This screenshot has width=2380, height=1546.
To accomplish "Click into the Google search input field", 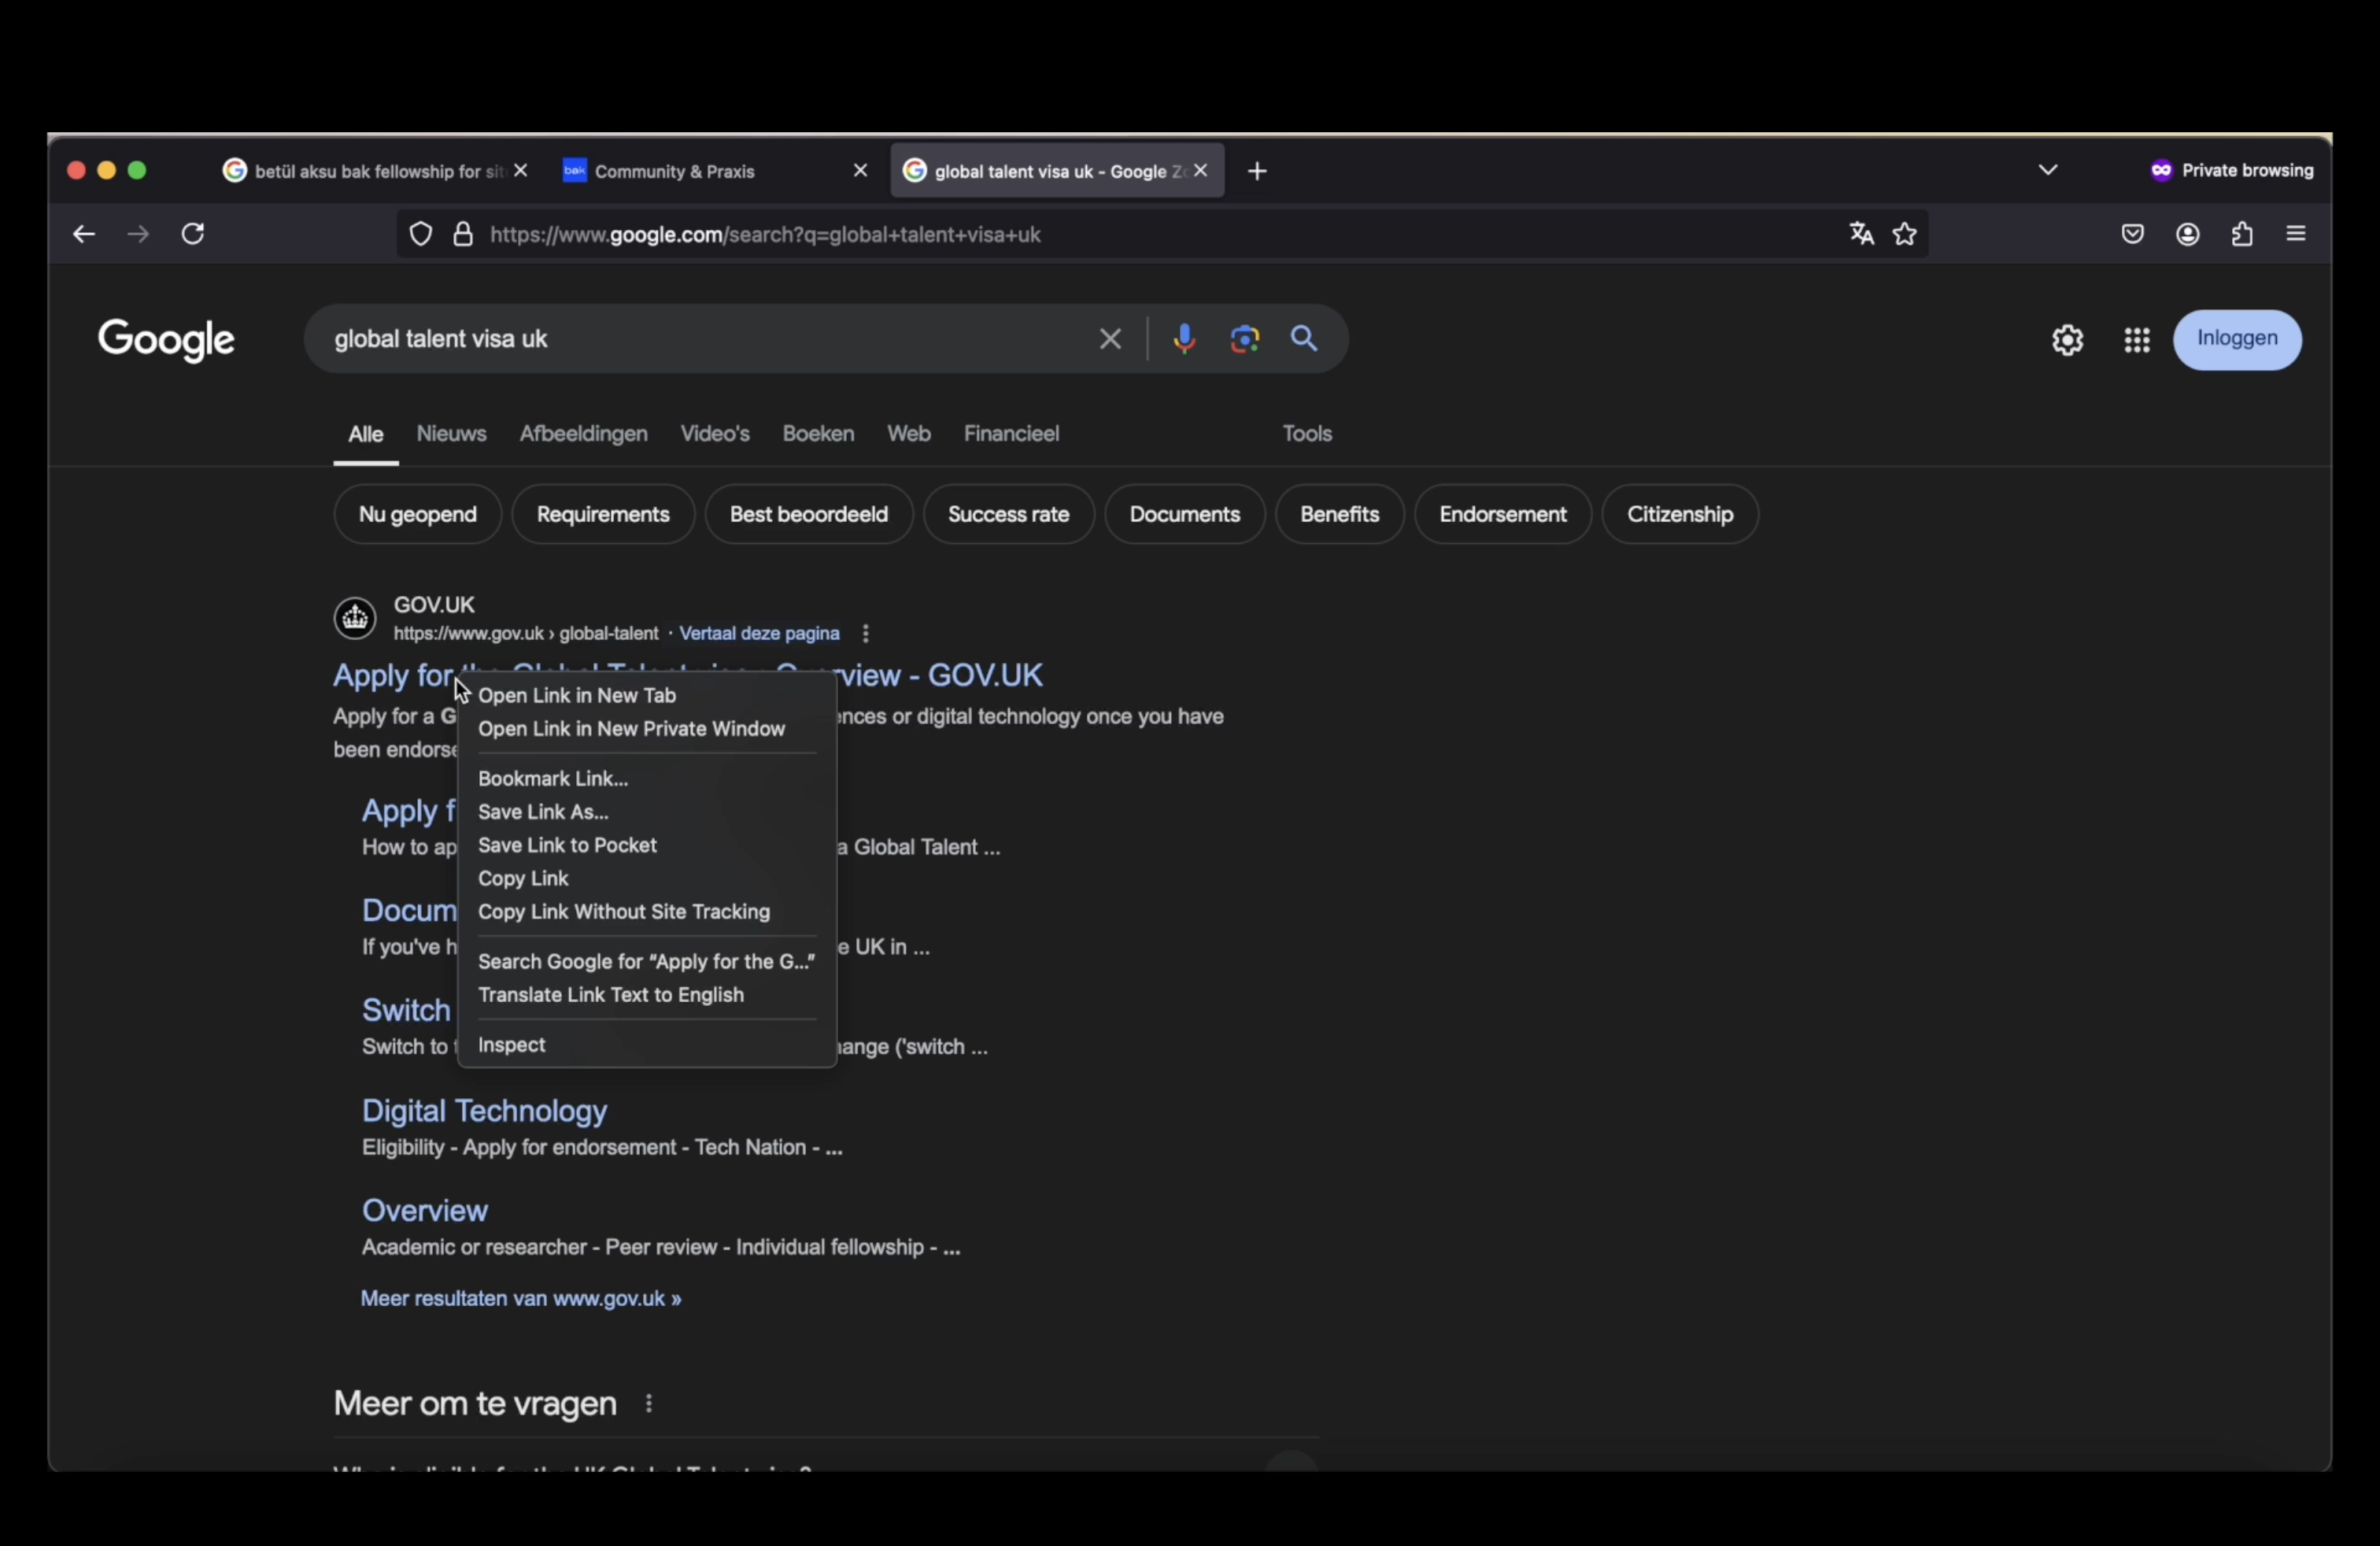I will tap(700, 339).
